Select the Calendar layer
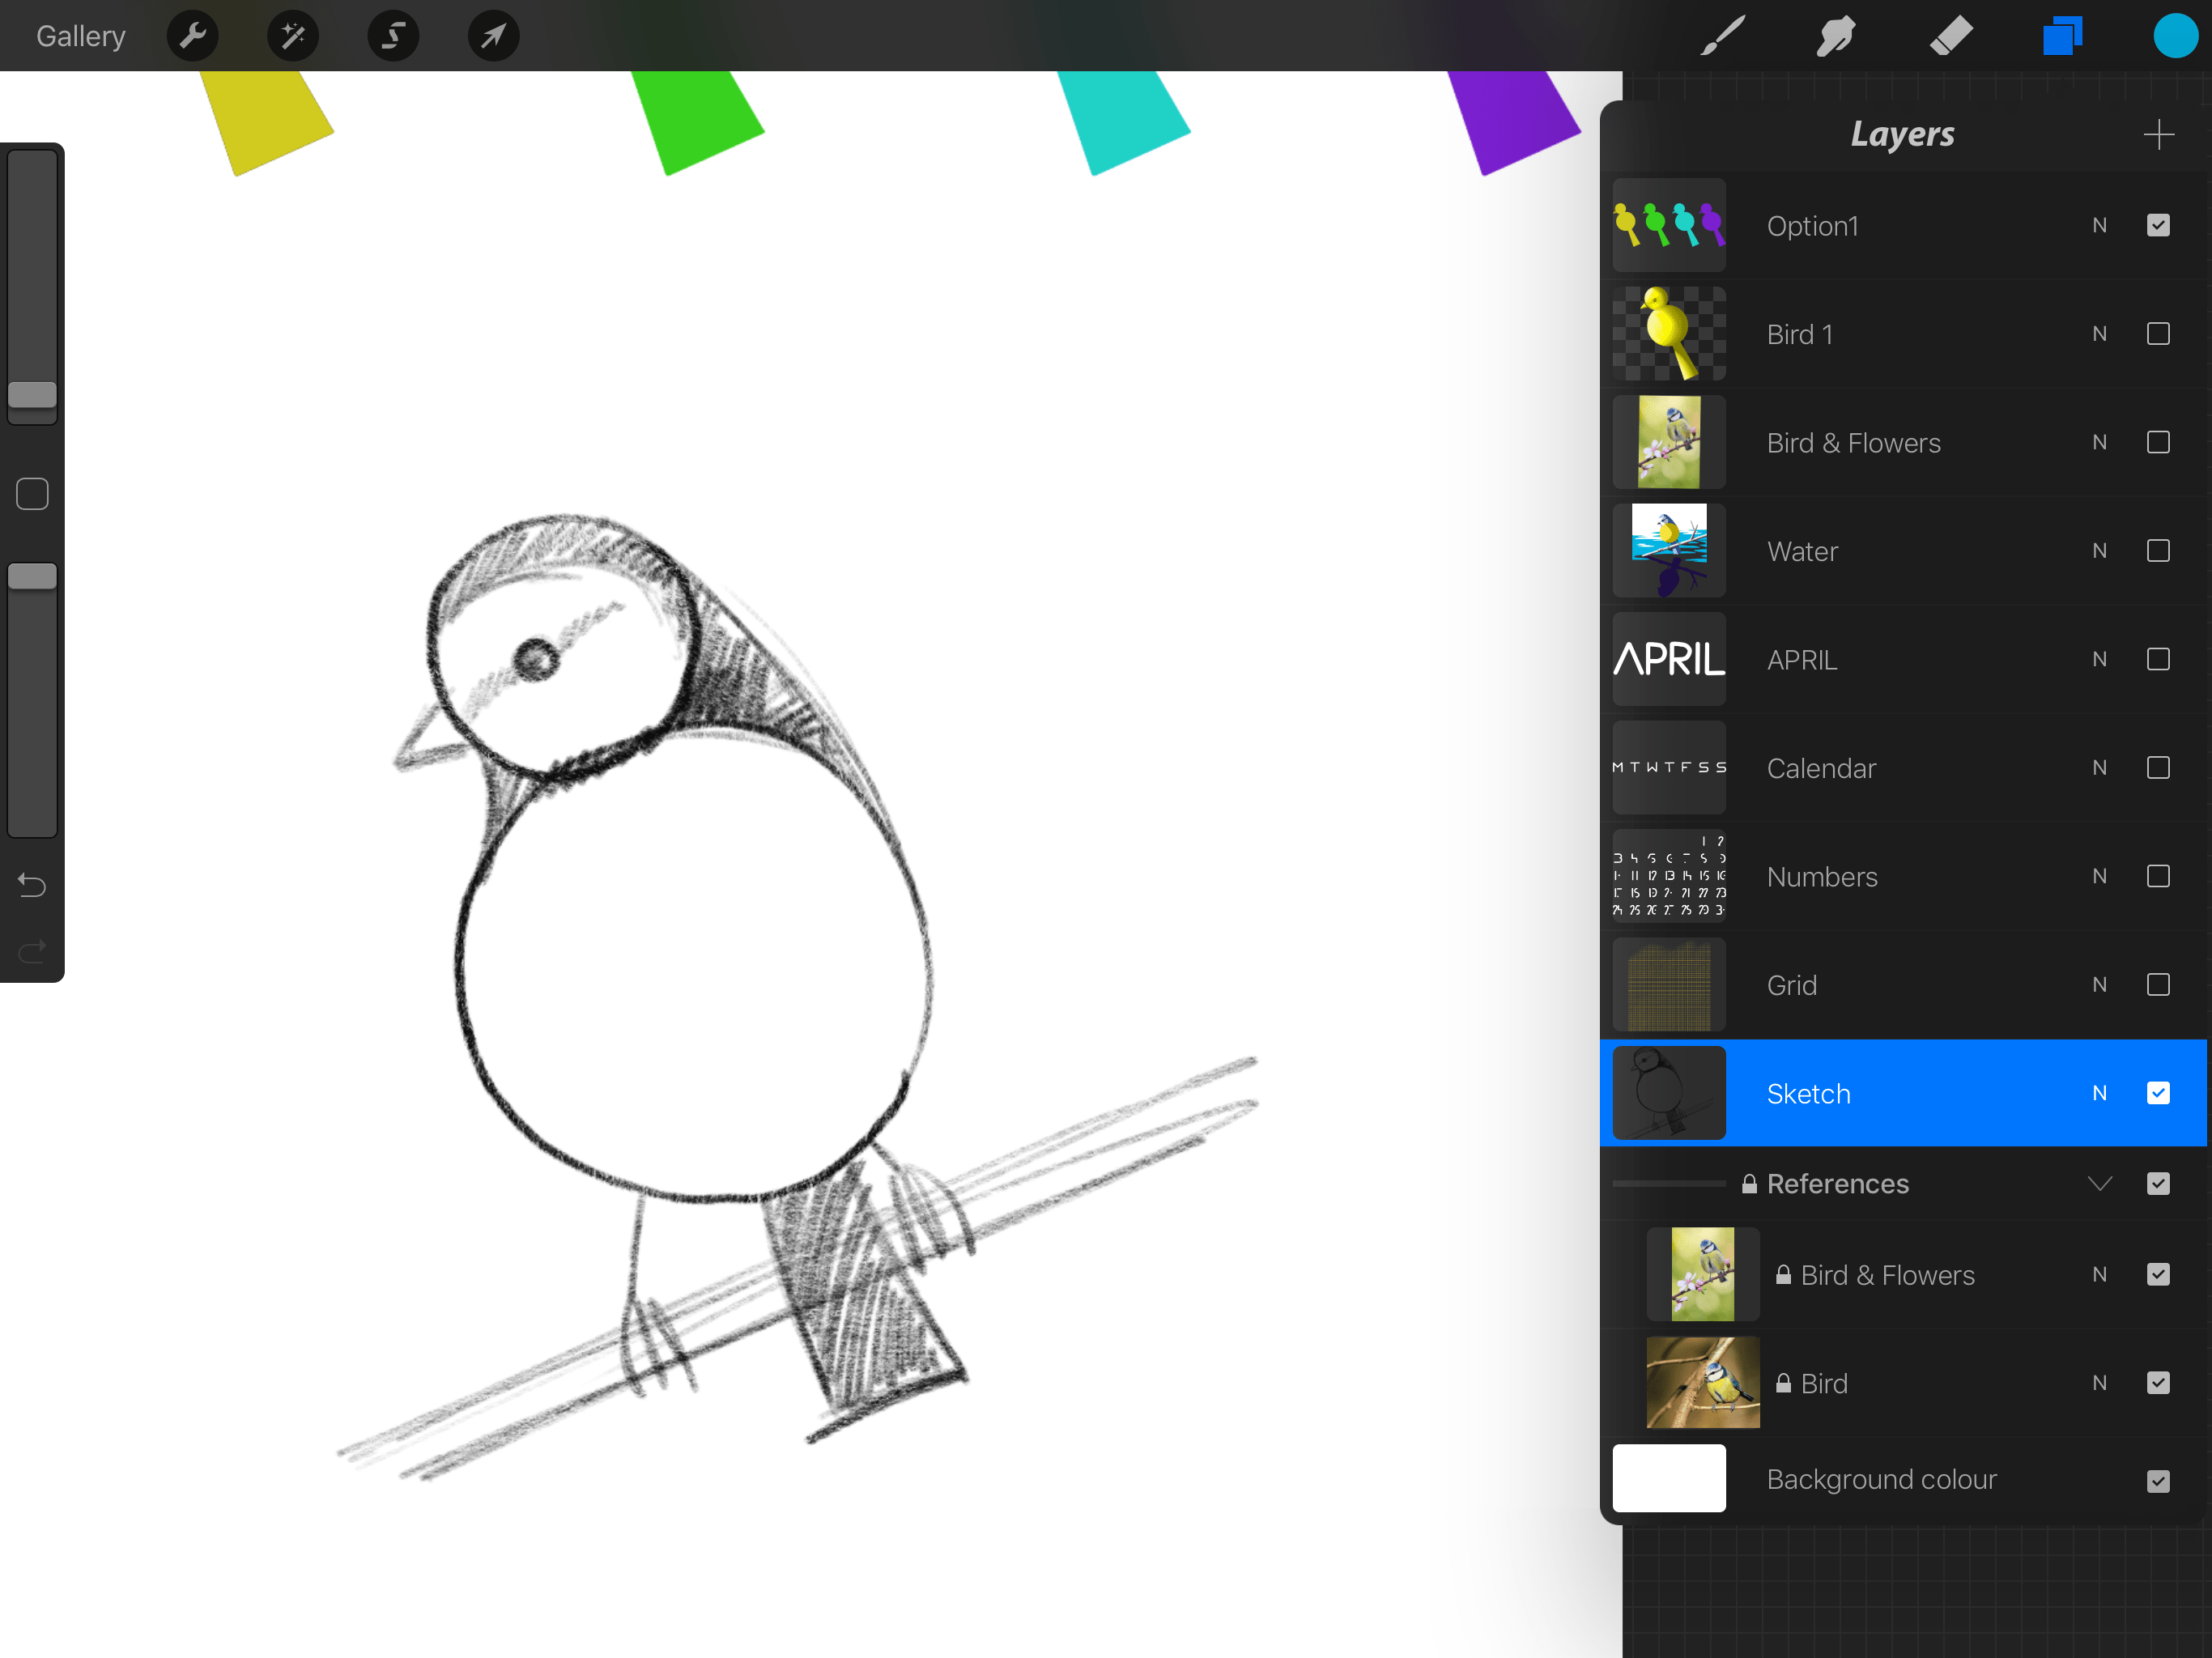Screen dimensions: 2212x1658 coord(1820,768)
